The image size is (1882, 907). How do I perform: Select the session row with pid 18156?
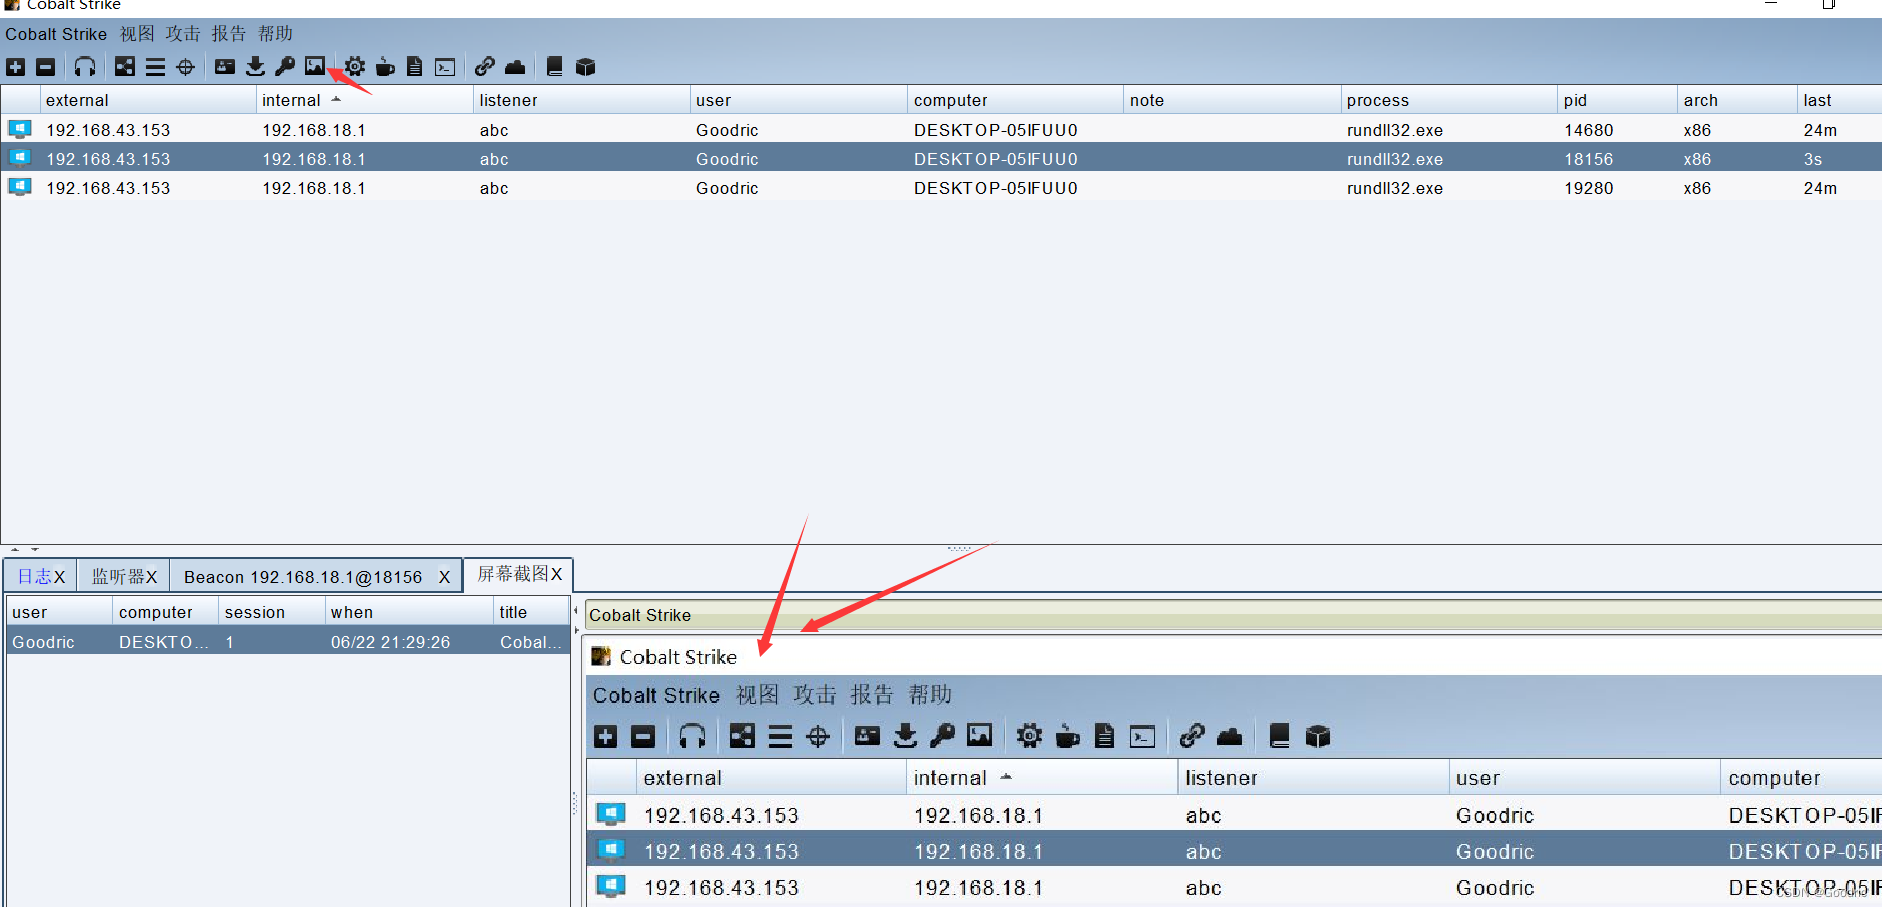click(x=941, y=158)
